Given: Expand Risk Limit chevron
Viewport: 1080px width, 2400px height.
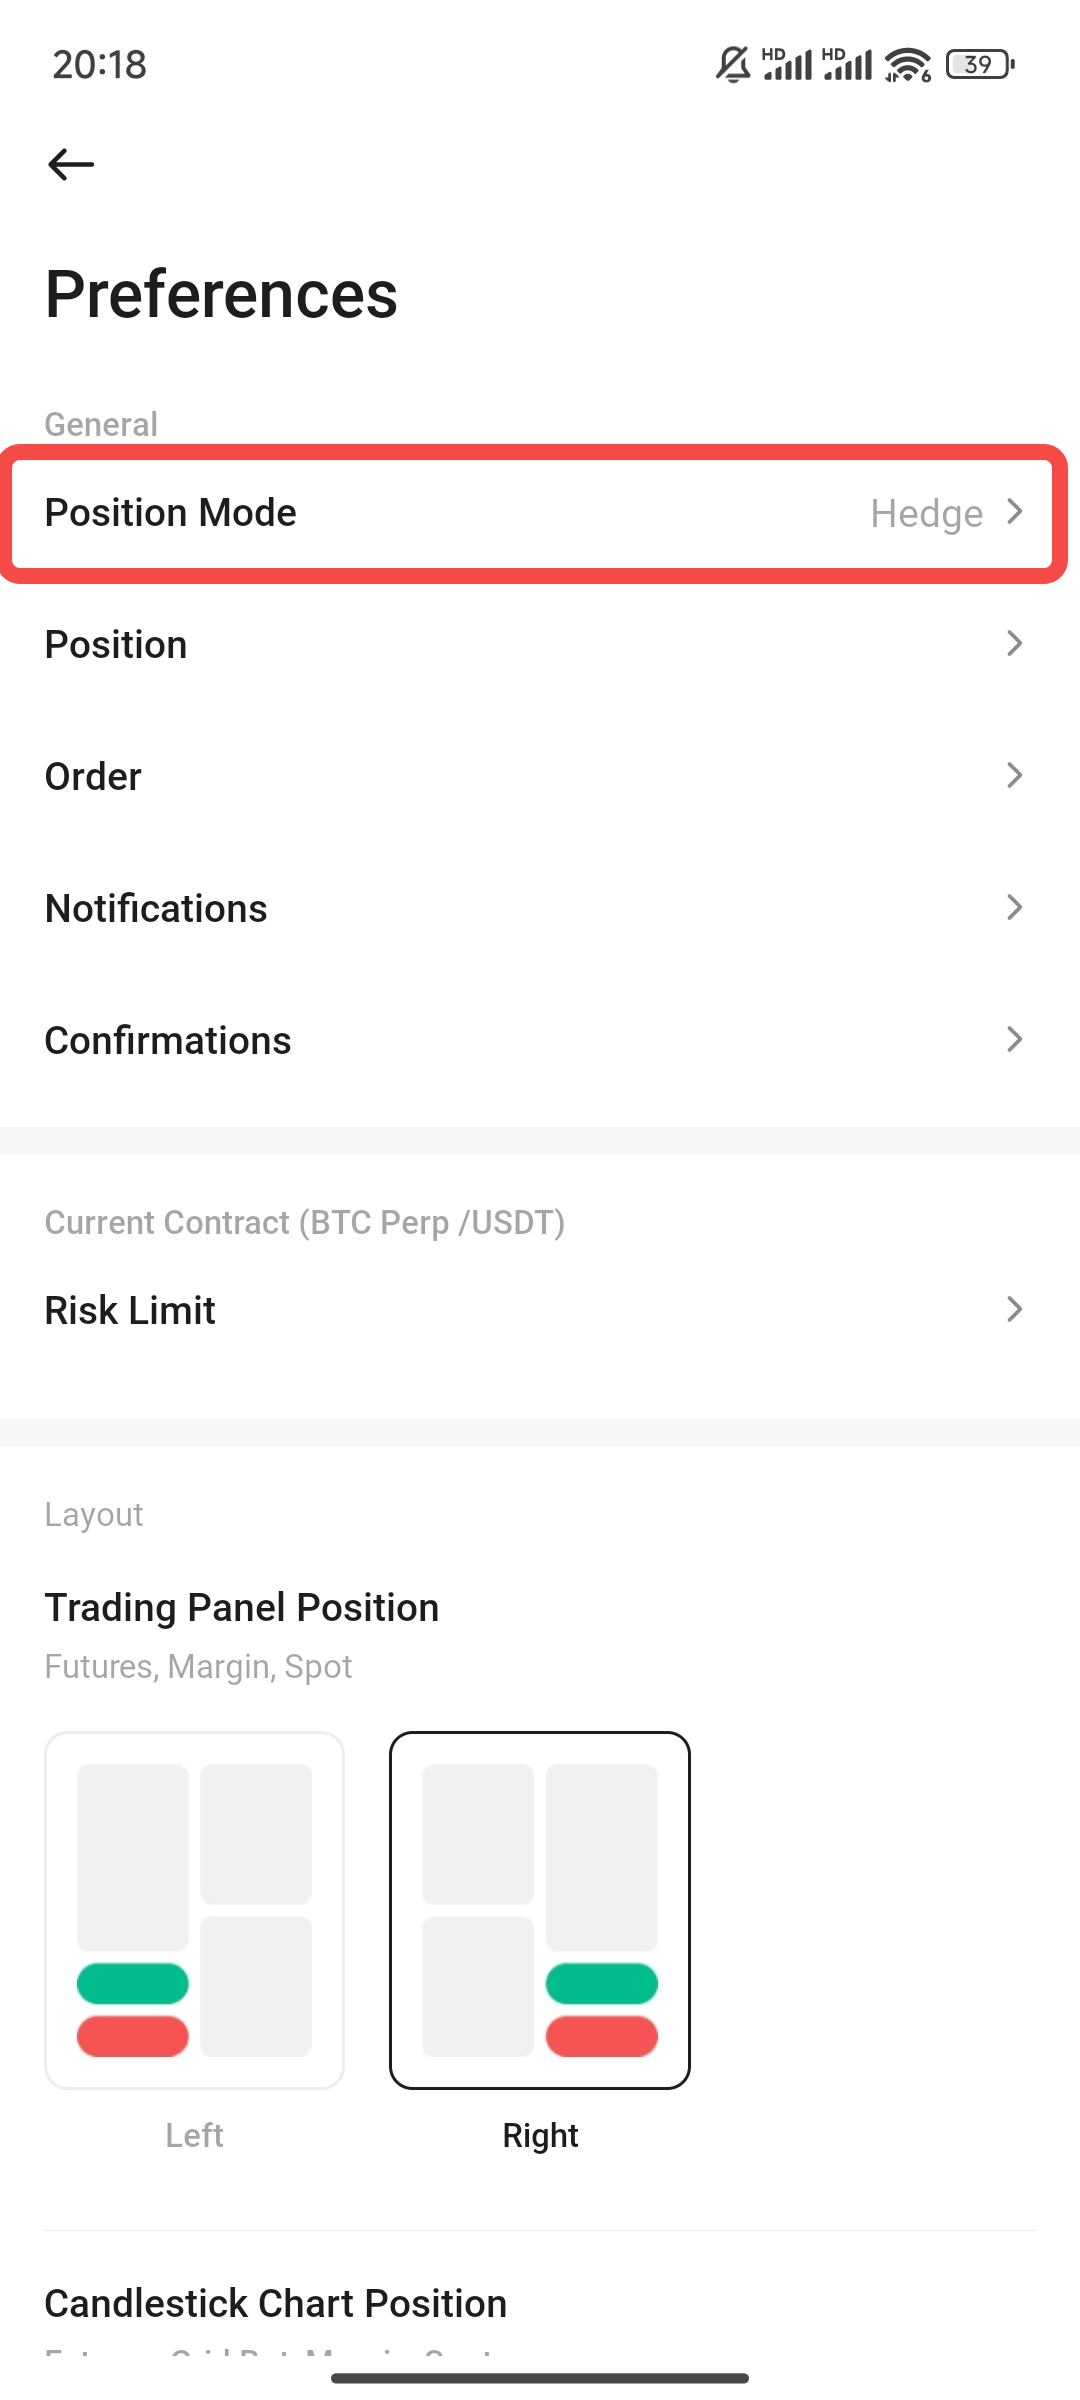Looking at the screenshot, I should (x=1015, y=1310).
